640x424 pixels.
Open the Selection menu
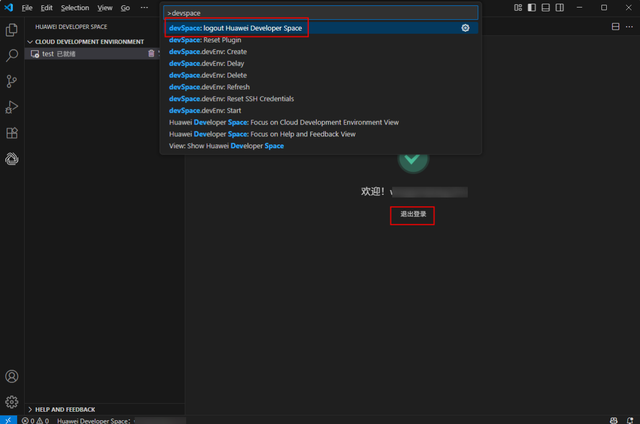pyautogui.click(x=74, y=8)
